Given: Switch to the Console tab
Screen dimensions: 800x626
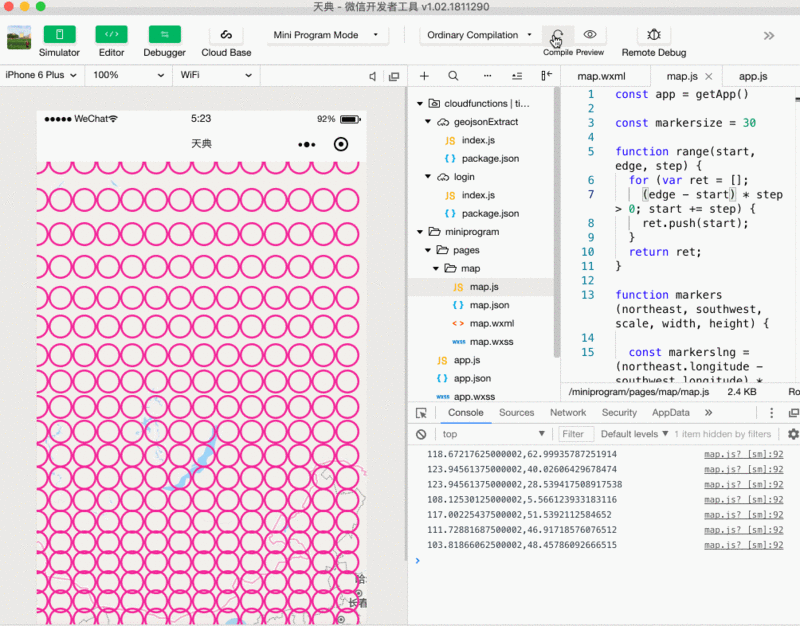Looking at the screenshot, I should 465,413.
